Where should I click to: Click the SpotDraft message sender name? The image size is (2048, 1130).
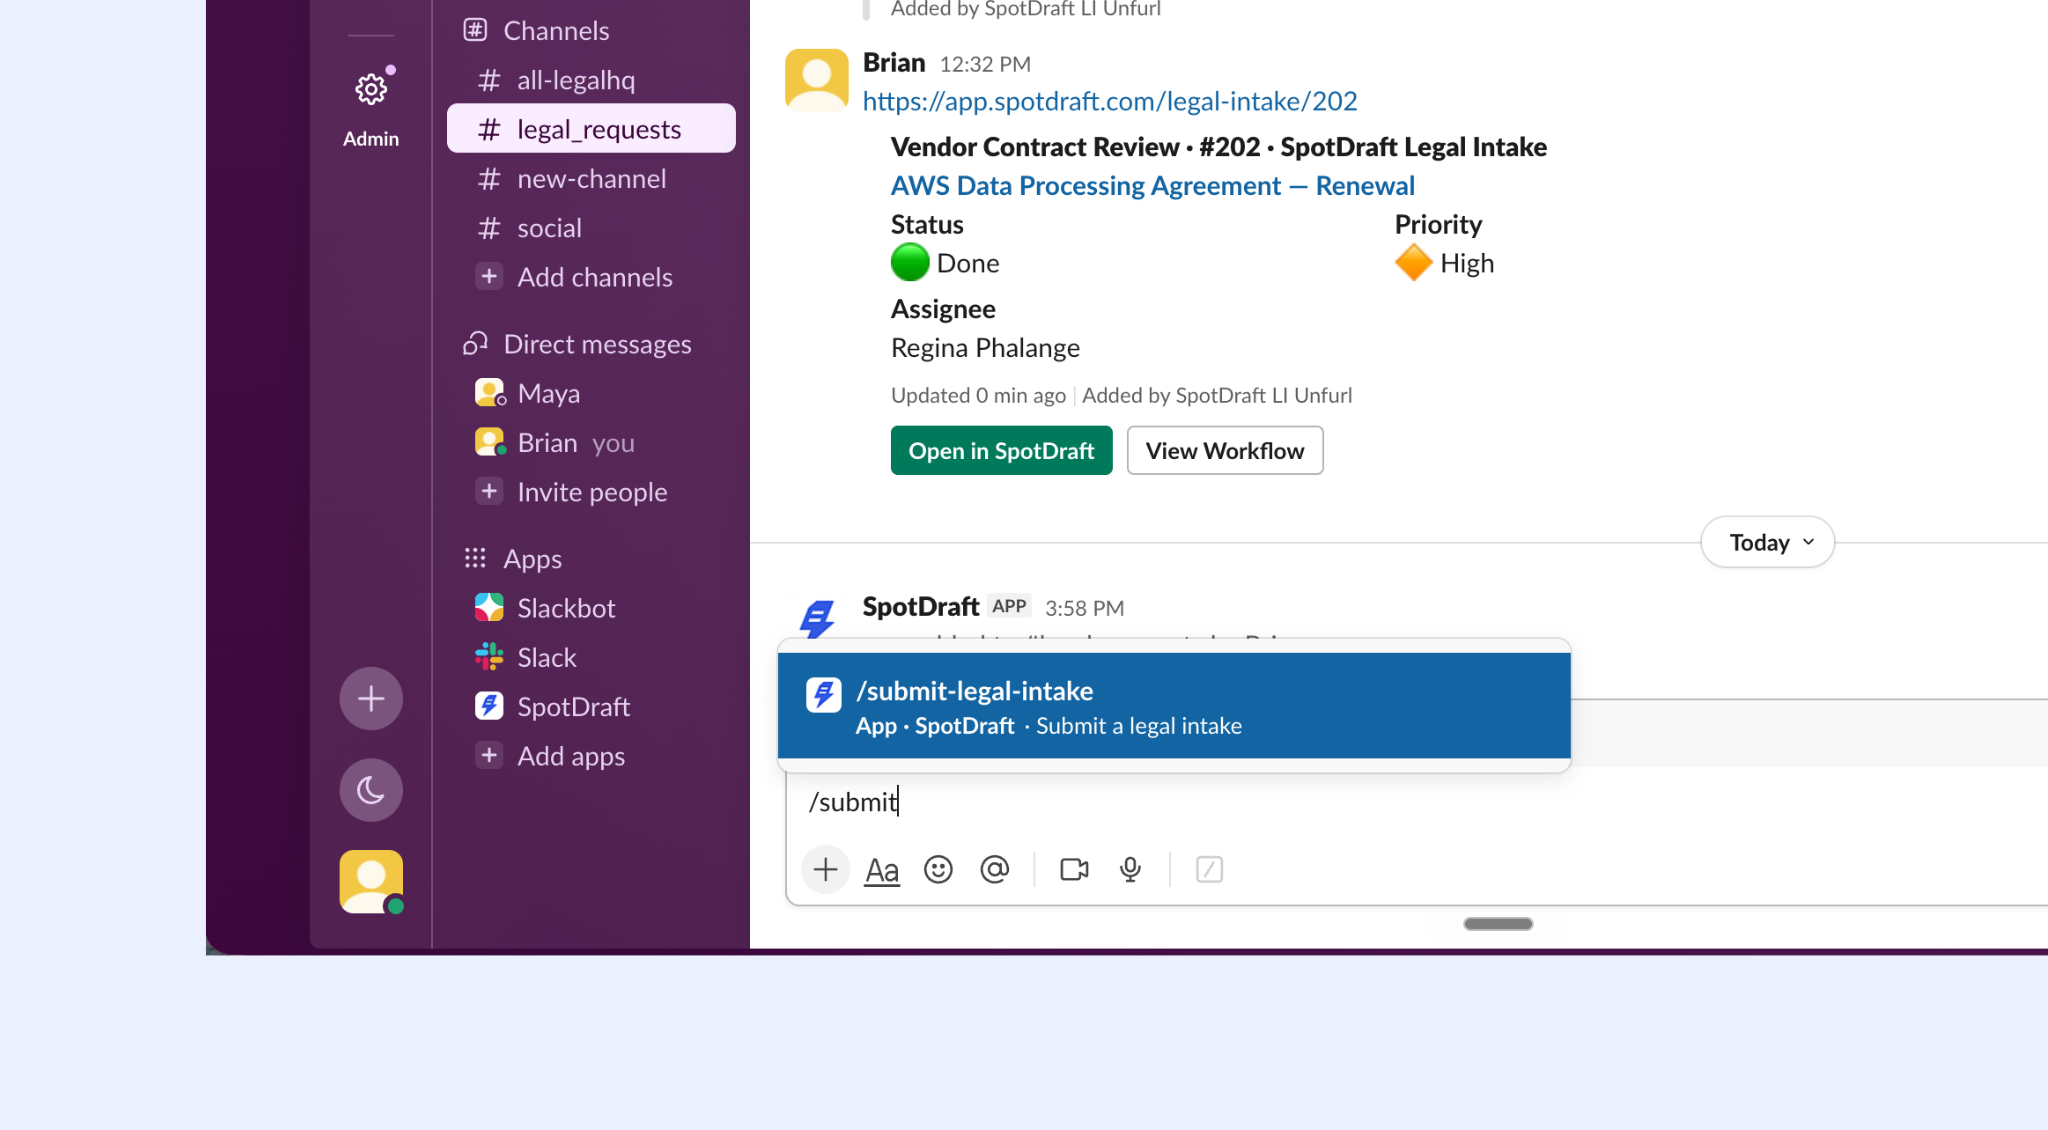[x=920, y=607]
